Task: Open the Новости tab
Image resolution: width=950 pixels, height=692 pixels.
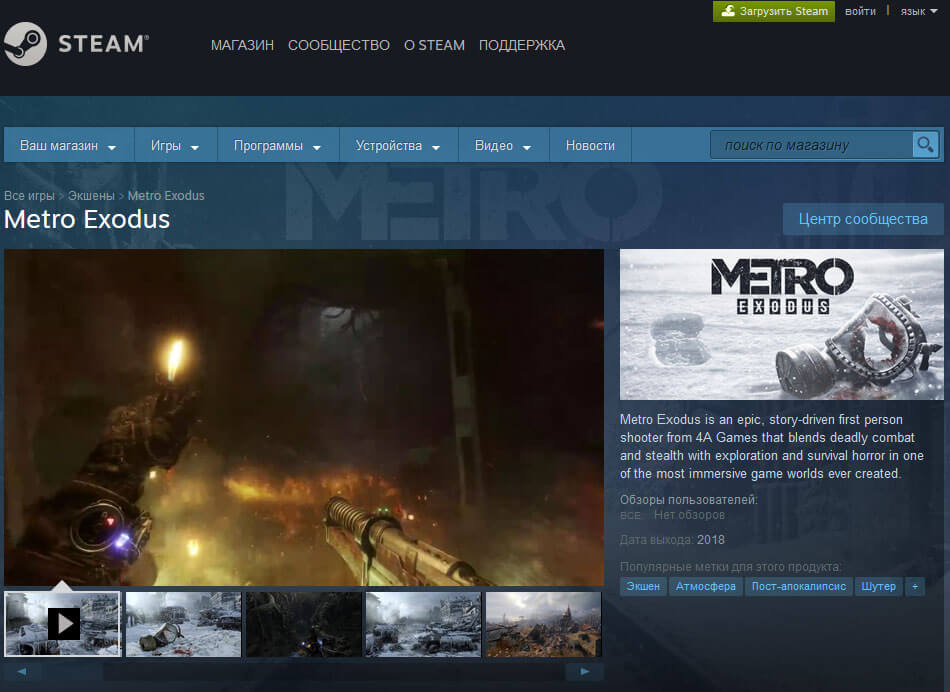Action: [x=590, y=145]
